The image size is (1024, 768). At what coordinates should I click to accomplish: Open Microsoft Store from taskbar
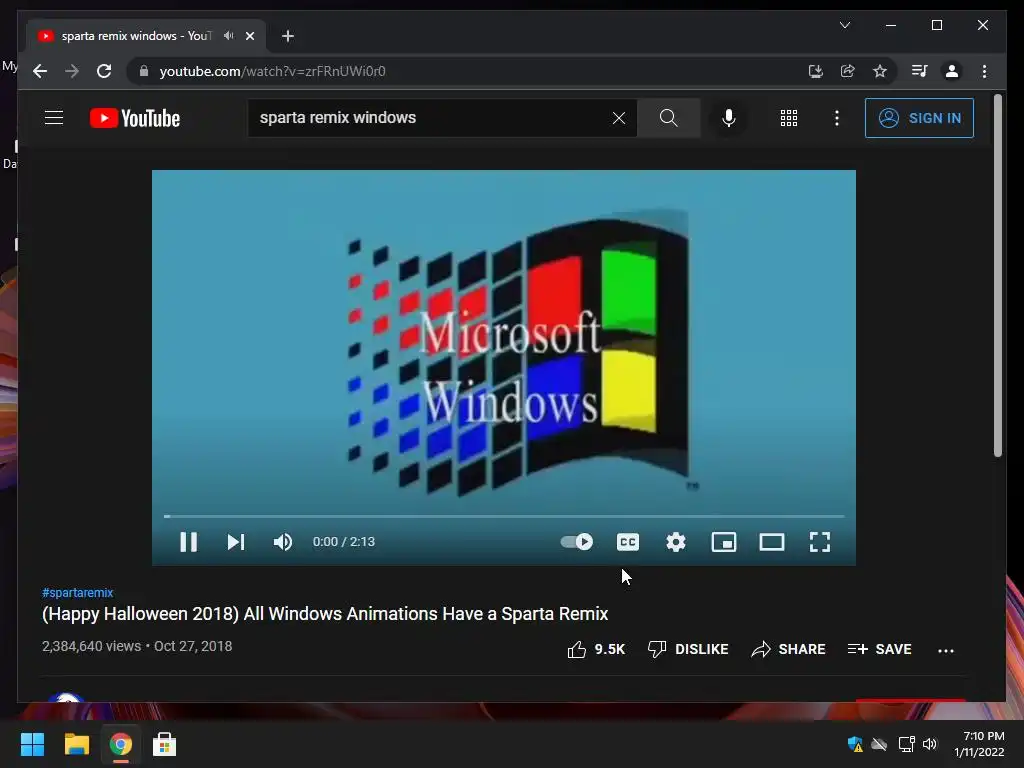pos(164,744)
